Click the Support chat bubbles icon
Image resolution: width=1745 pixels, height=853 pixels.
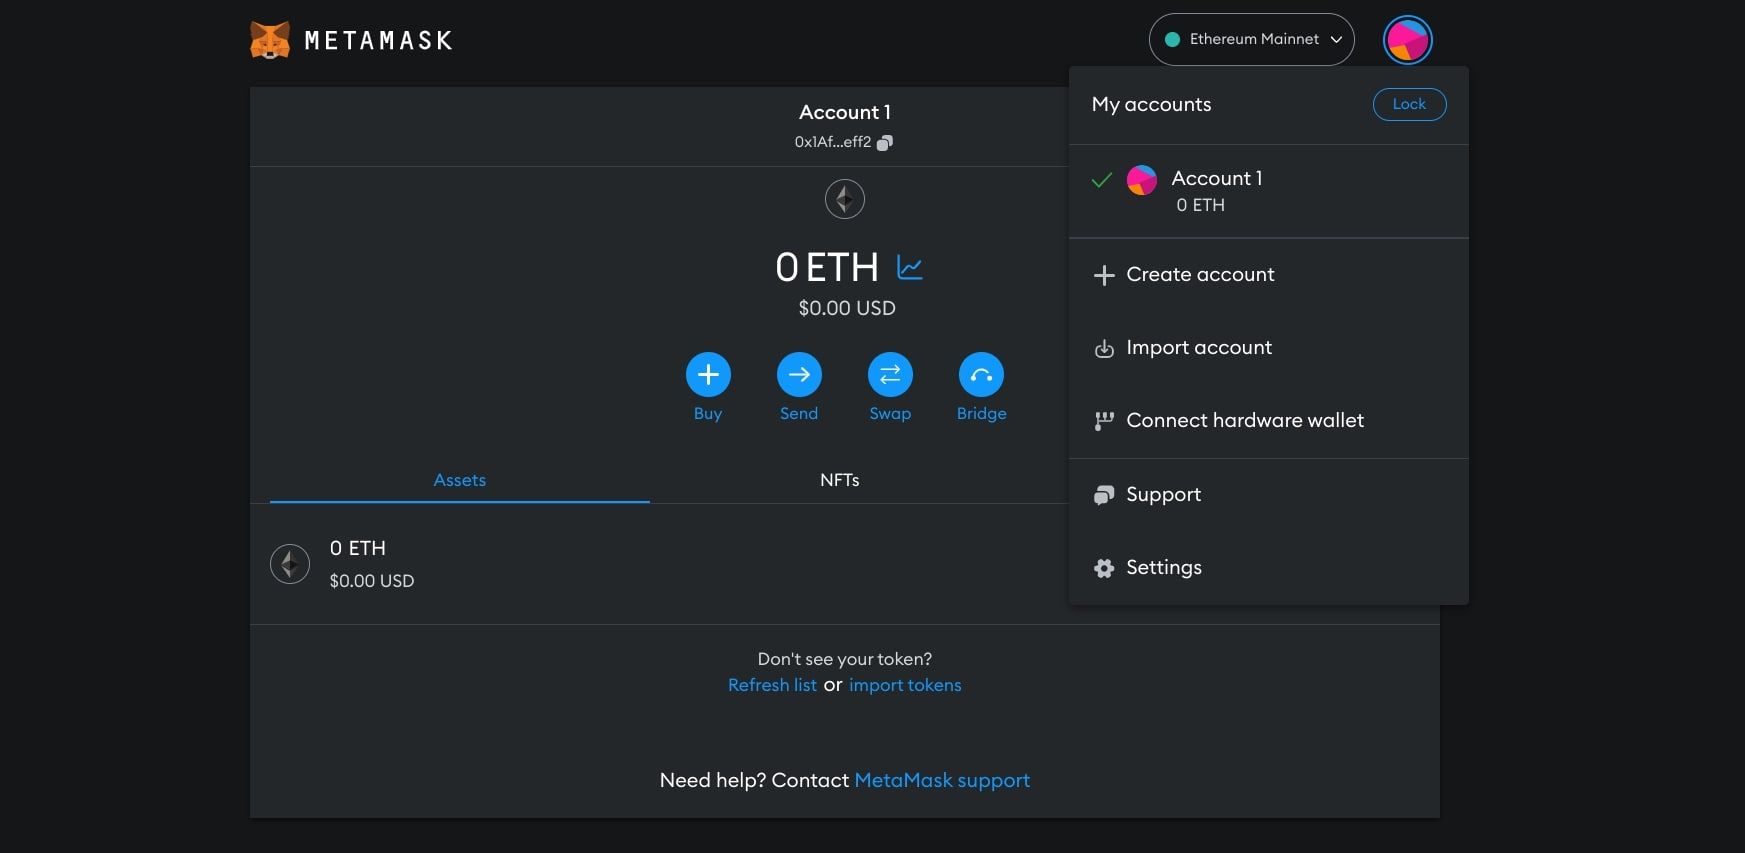tap(1104, 495)
